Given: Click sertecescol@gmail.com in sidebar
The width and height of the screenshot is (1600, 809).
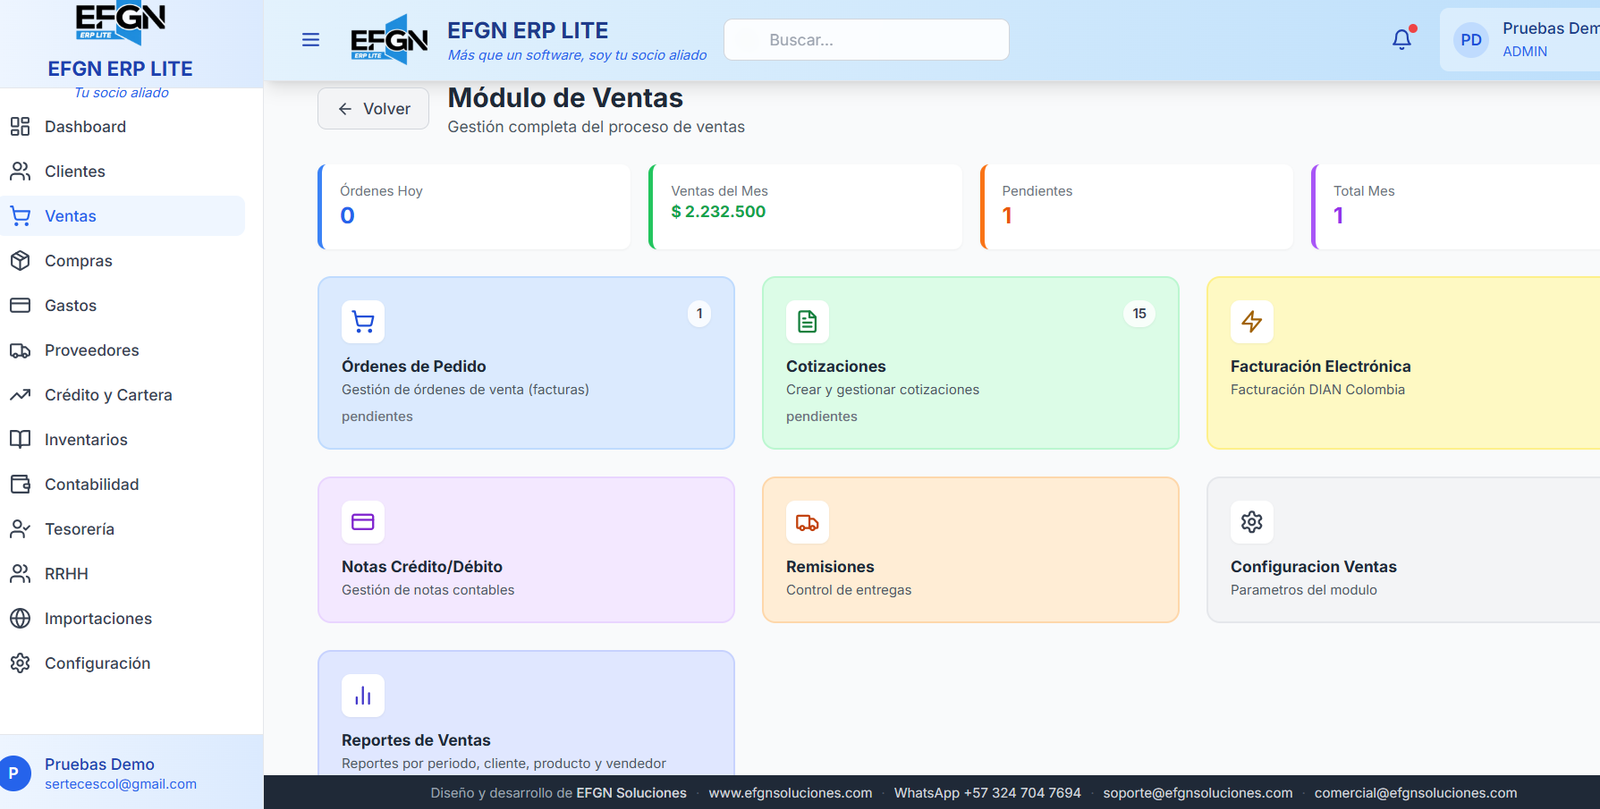Looking at the screenshot, I should [120, 784].
